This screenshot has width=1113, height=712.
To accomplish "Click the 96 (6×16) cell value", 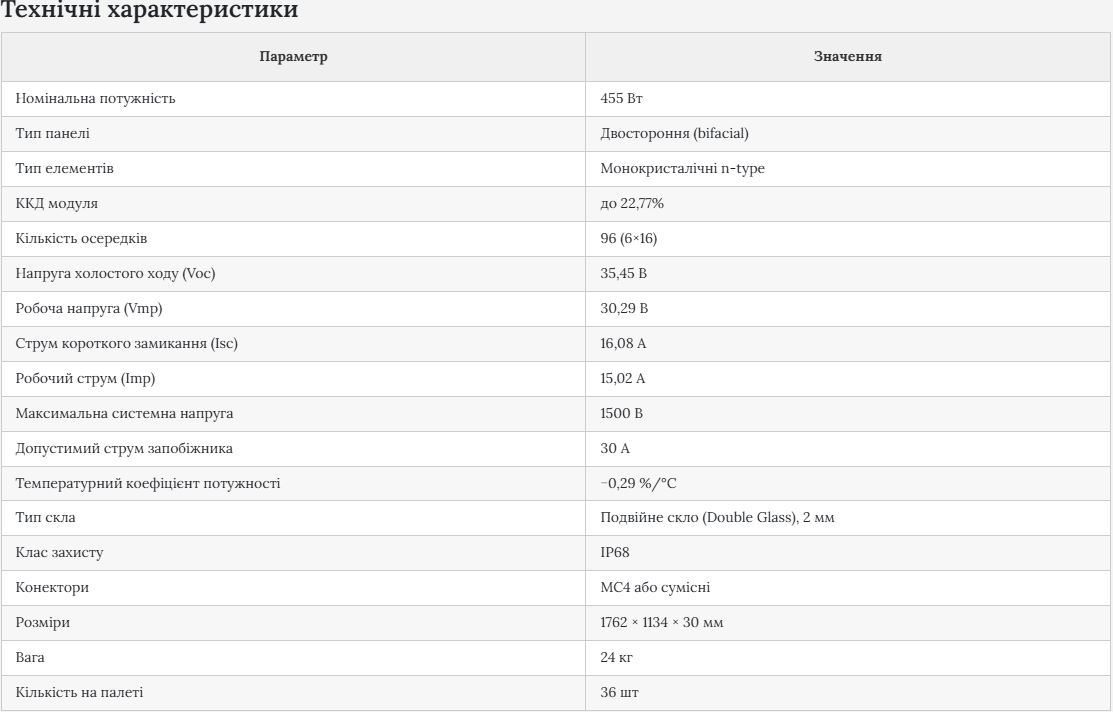I will point(628,239).
